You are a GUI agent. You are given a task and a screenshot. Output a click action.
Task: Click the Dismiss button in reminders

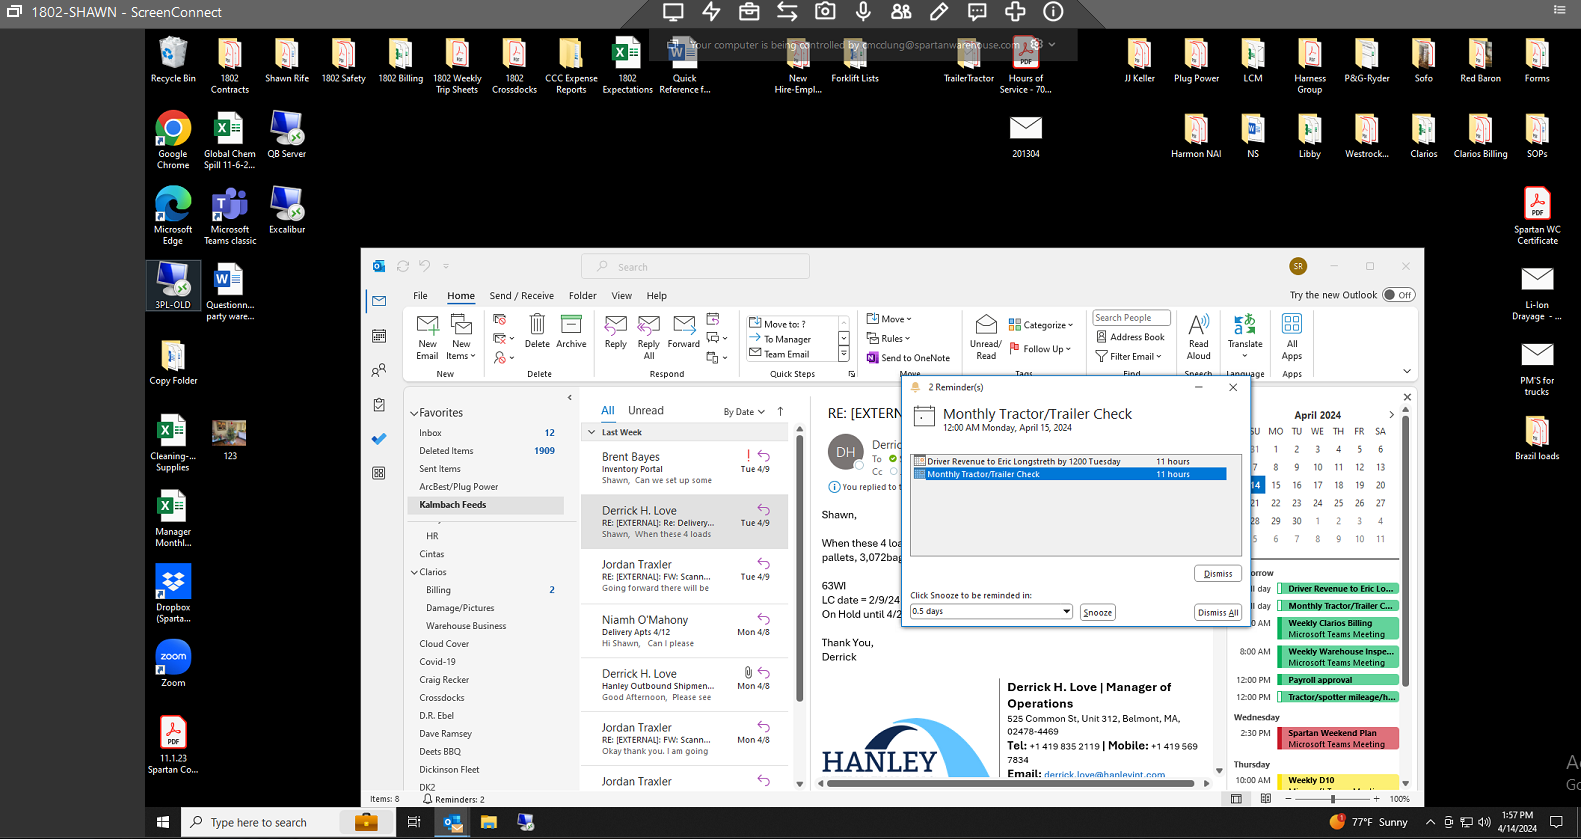click(x=1218, y=573)
